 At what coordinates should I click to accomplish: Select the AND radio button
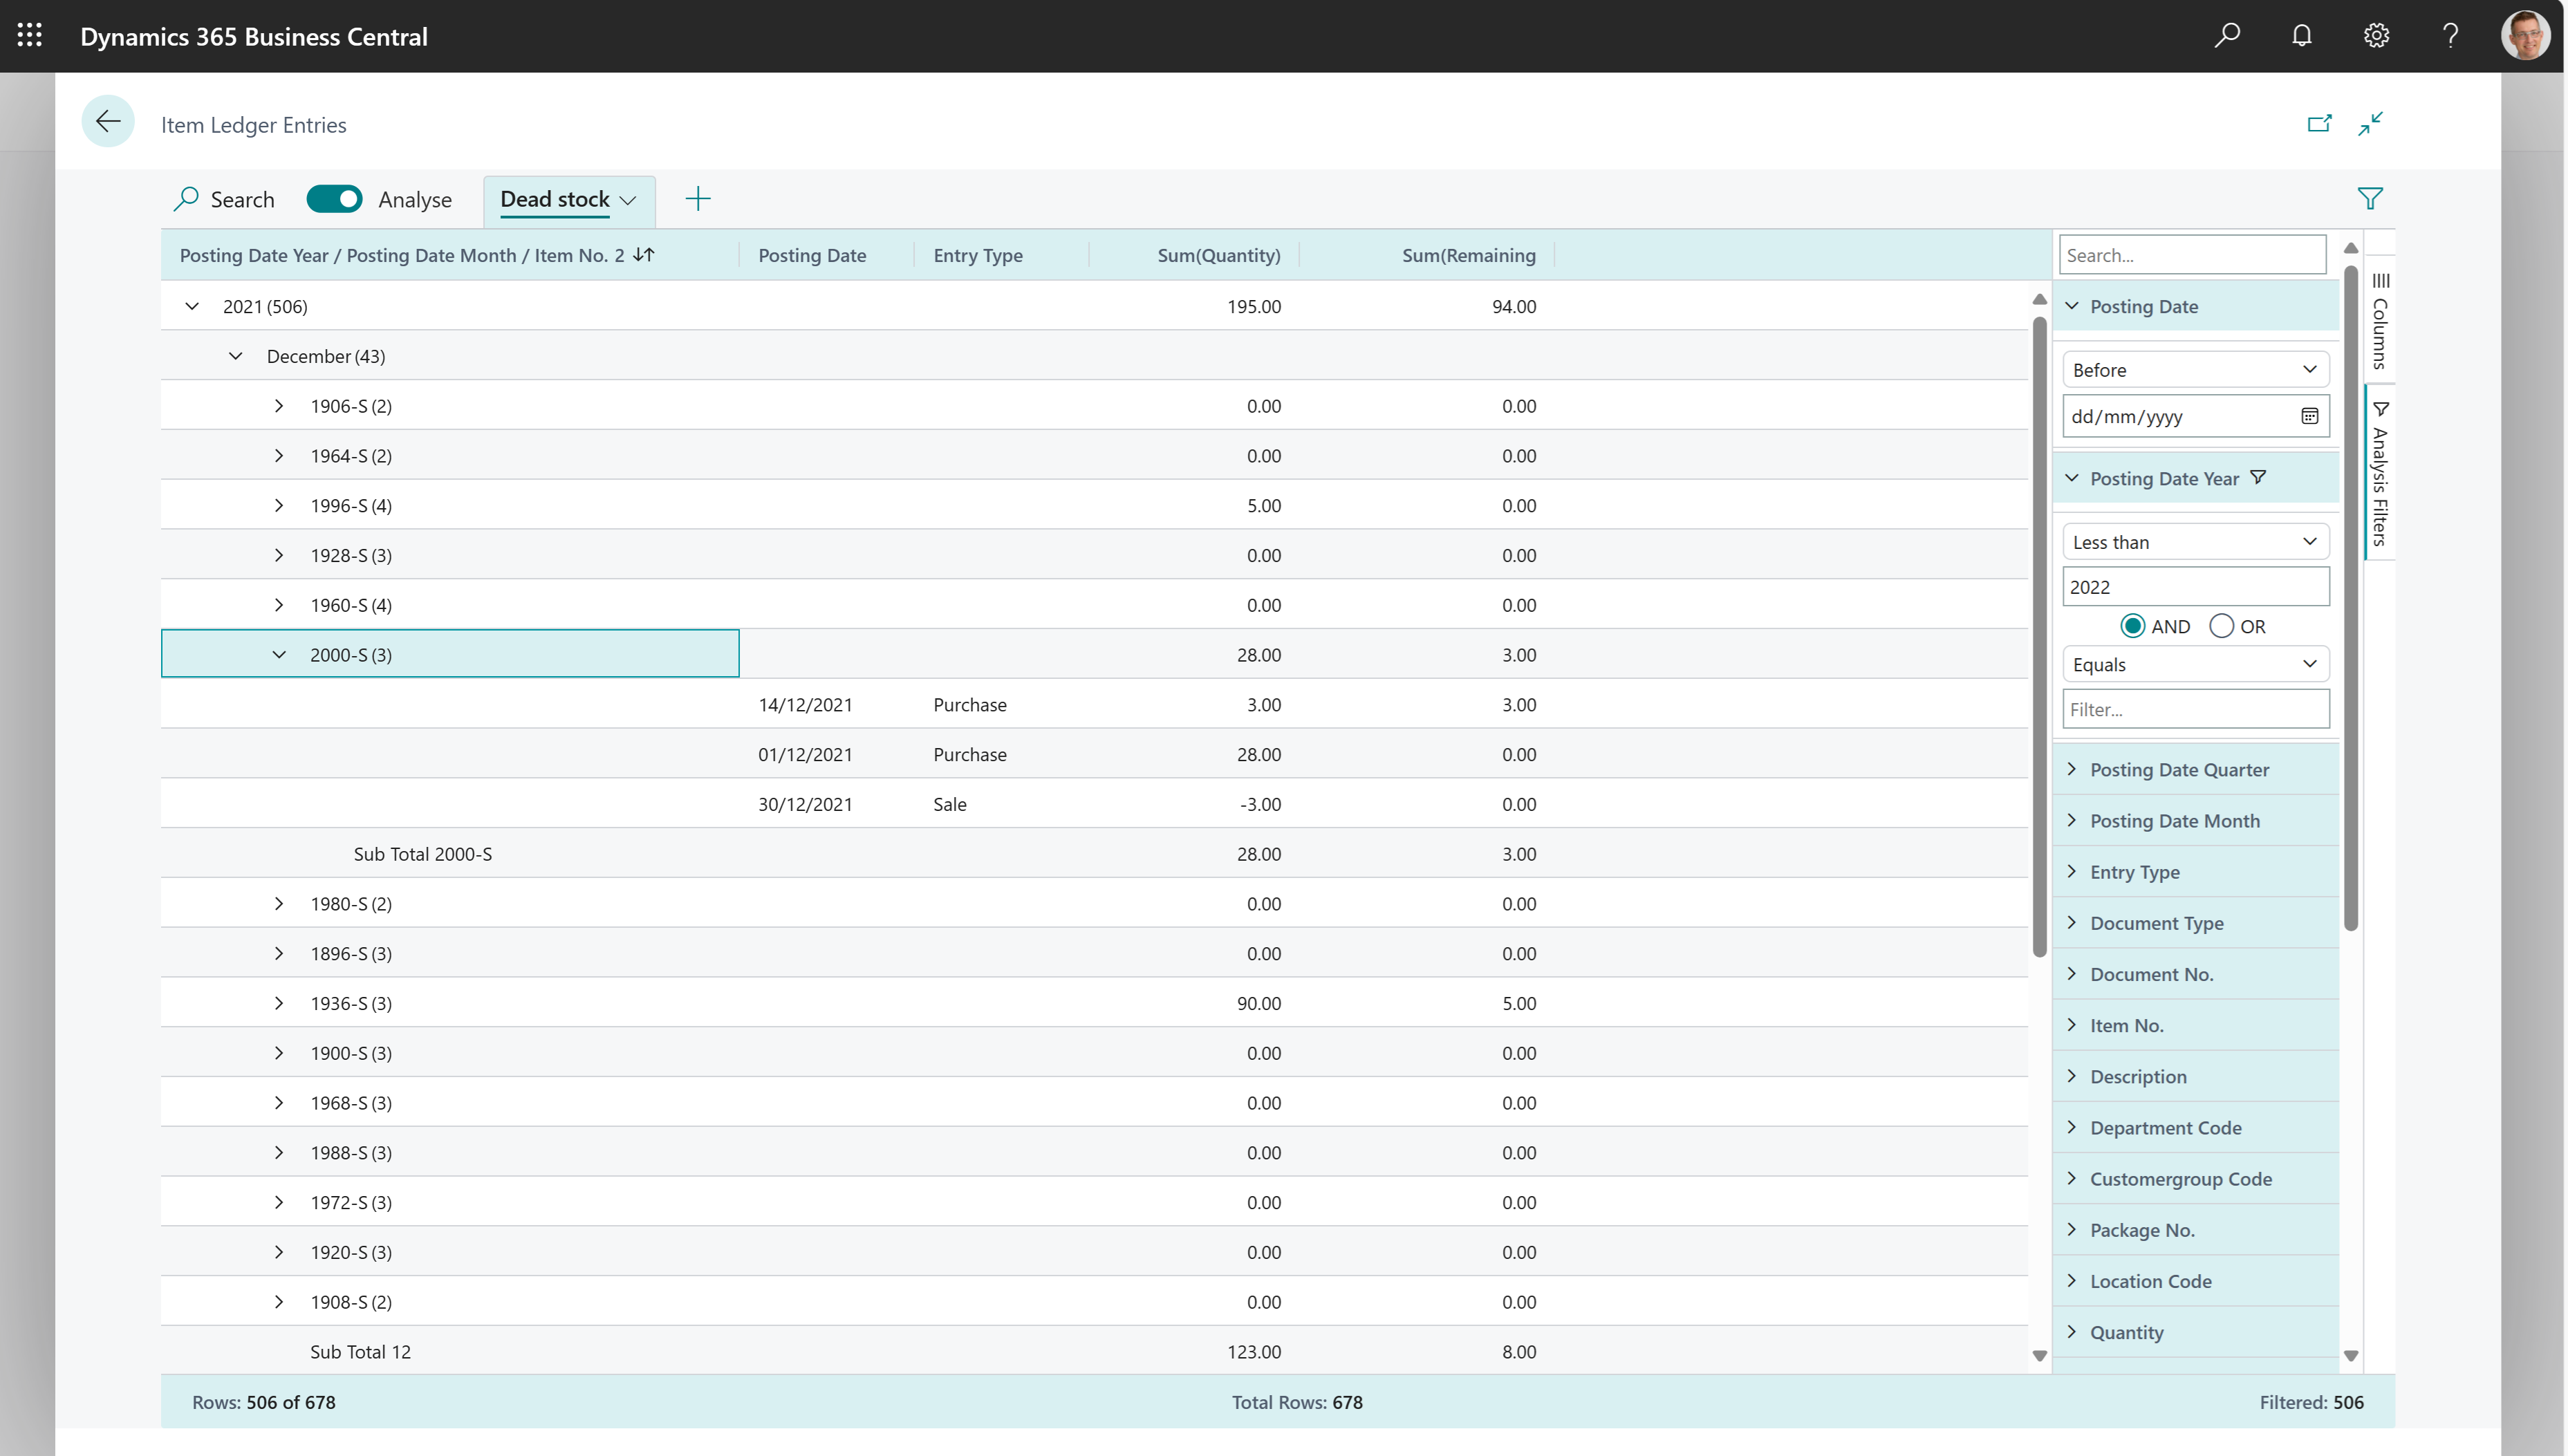coord(2132,626)
